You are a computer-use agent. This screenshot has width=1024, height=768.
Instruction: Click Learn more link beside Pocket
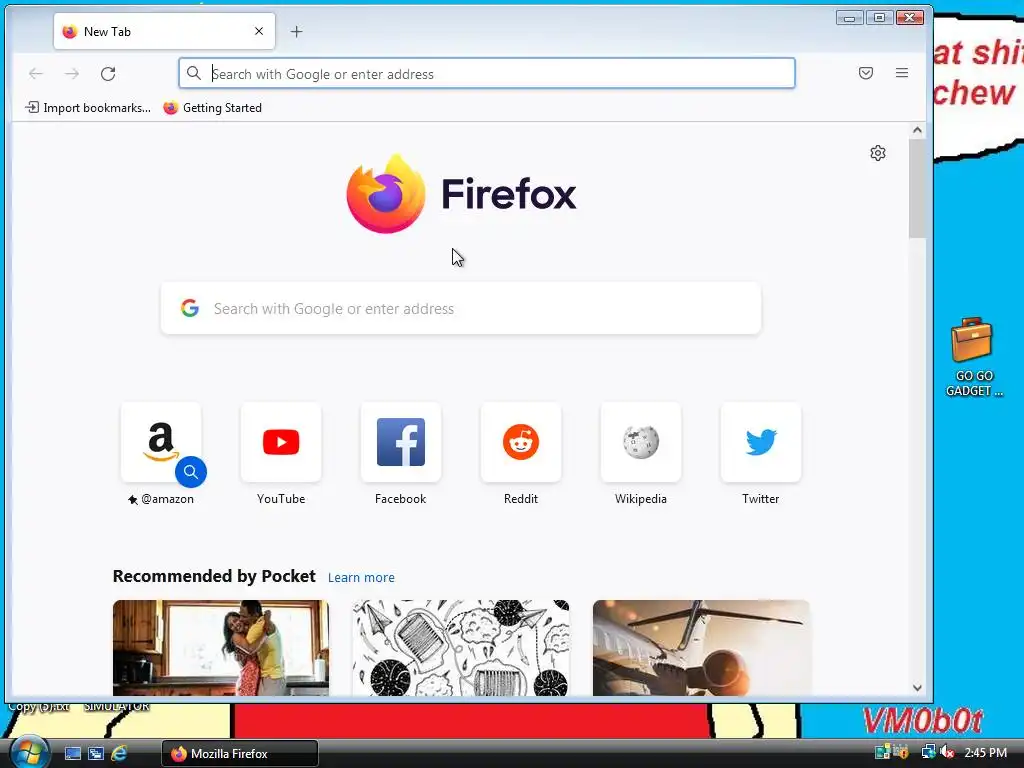[x=361, y=577]
